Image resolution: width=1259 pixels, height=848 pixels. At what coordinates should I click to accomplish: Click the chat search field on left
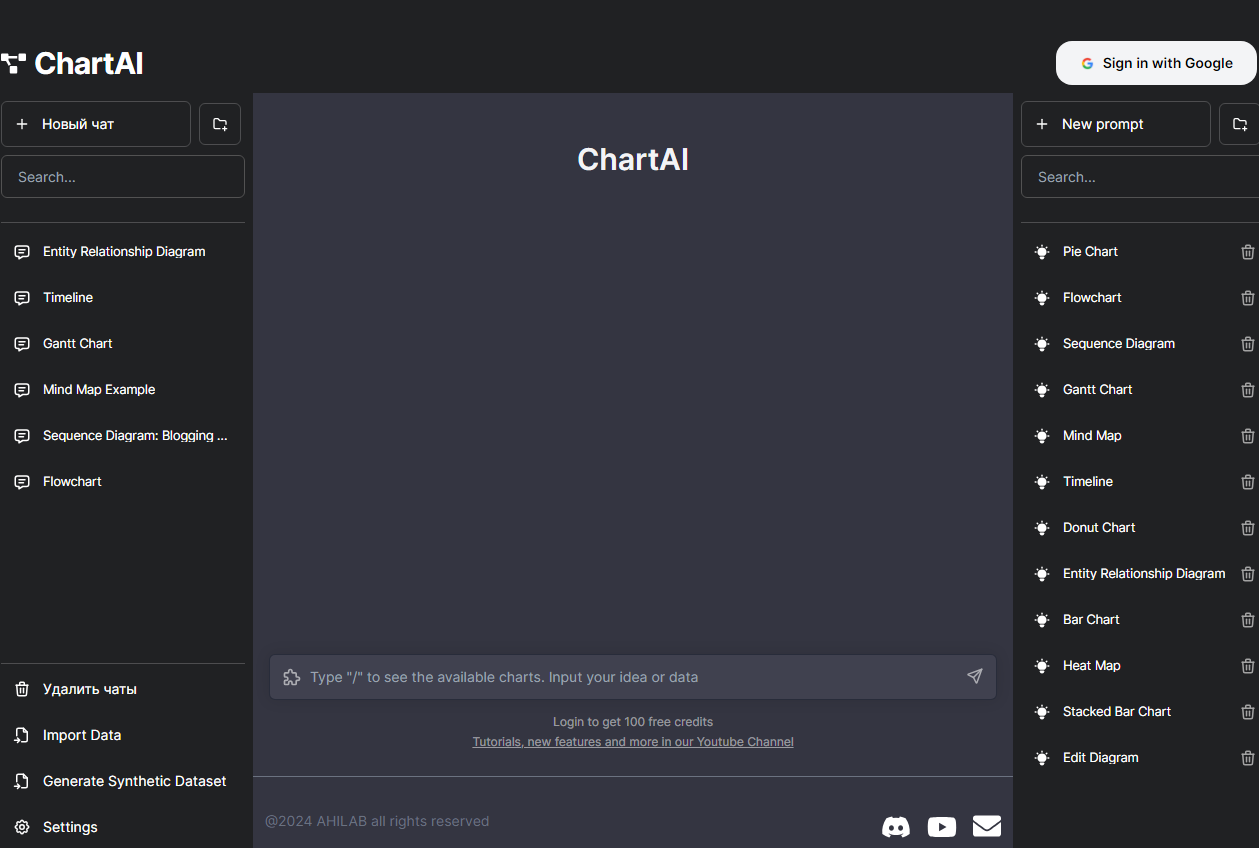tap(123, 177)
